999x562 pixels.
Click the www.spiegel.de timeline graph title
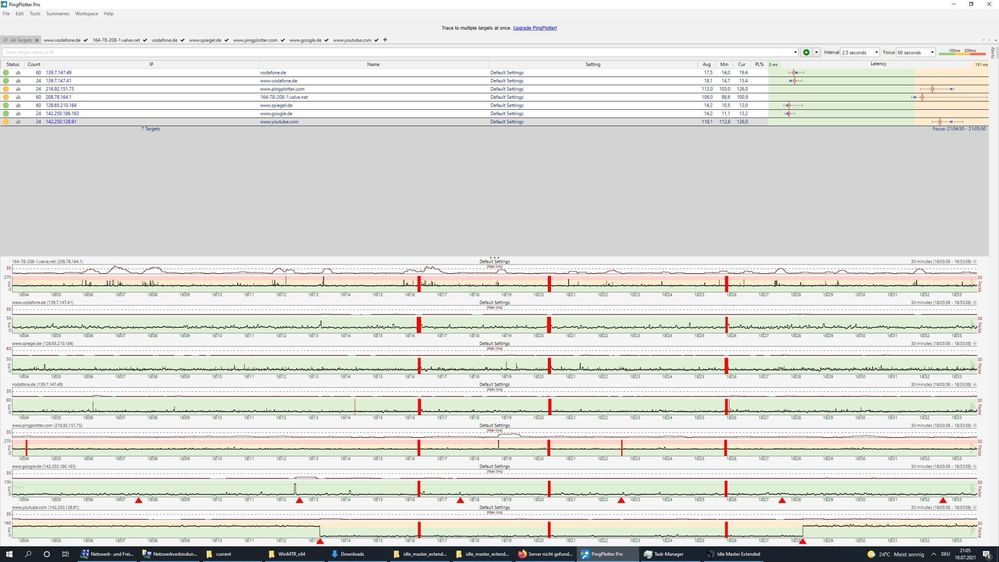point(43,343)
